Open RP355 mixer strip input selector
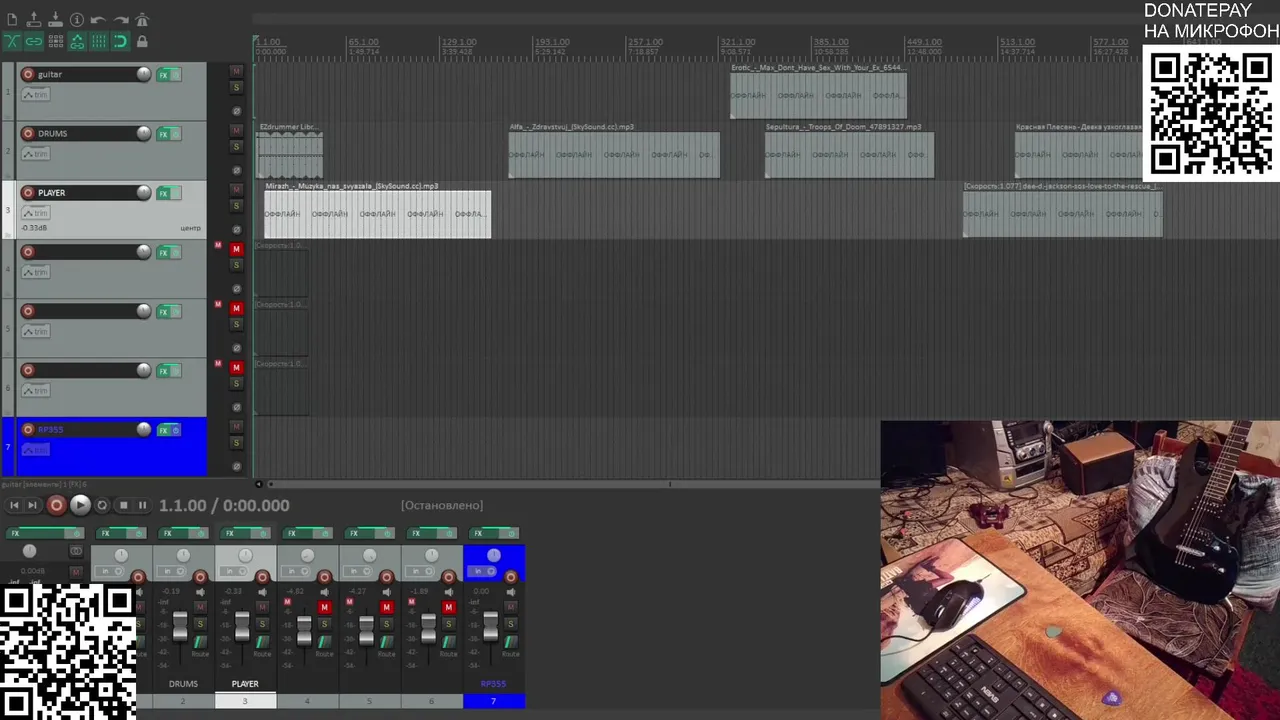The width and height of the screenshot is (1280, 720). [483, 571]
